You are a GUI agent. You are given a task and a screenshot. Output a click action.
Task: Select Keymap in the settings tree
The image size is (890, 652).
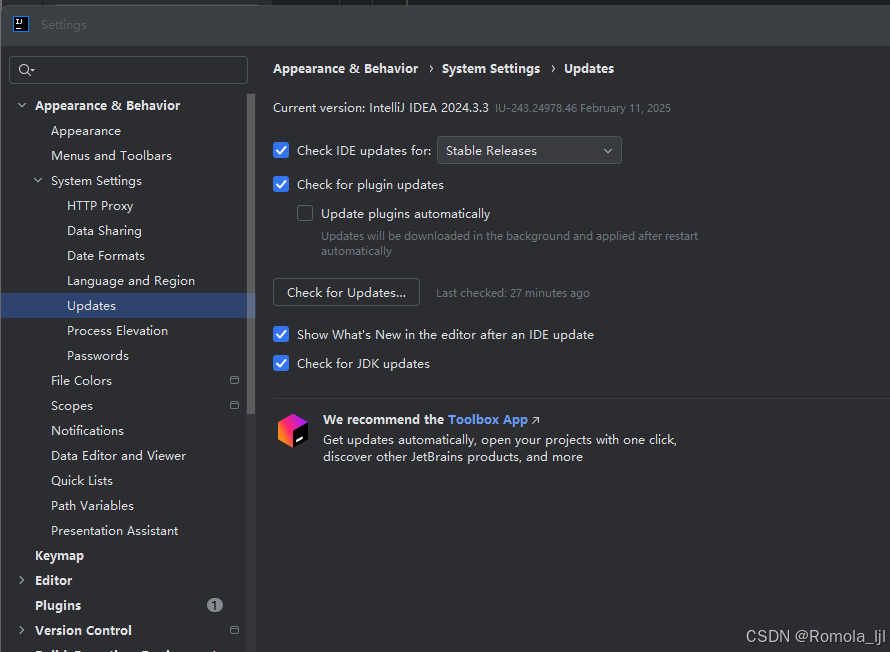click(x=59, y=555)
